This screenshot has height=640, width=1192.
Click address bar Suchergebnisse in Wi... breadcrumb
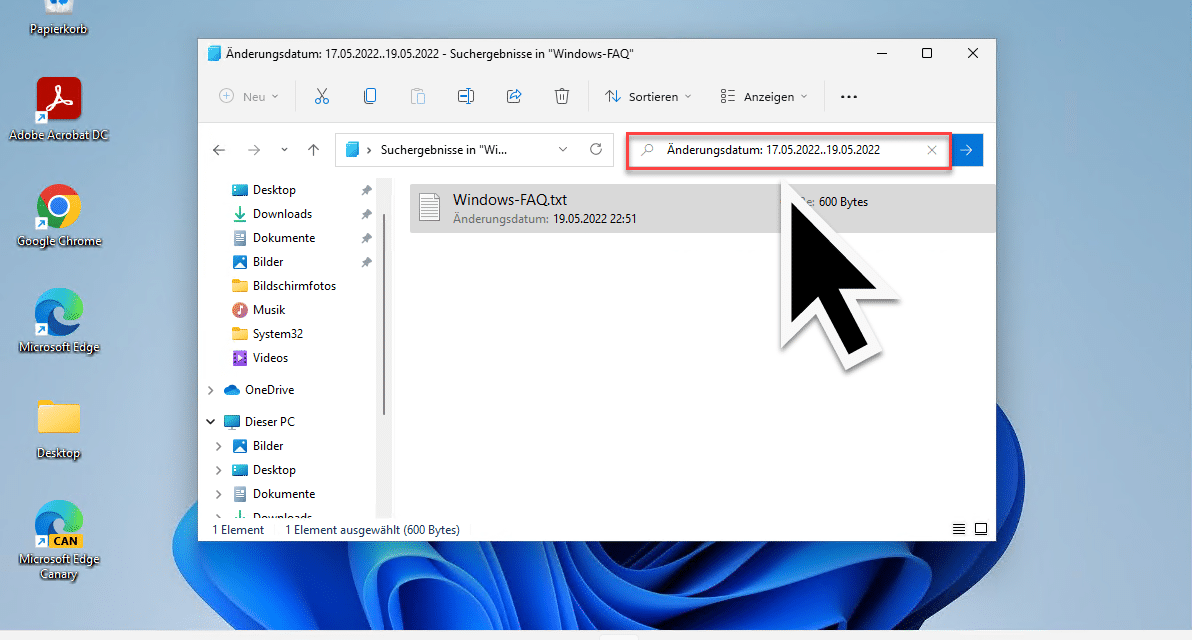pyautogui.click(x=444, y=150)
